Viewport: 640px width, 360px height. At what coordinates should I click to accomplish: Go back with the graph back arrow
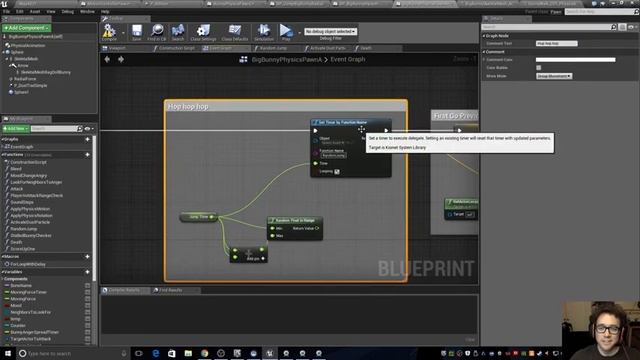[107, 59]
